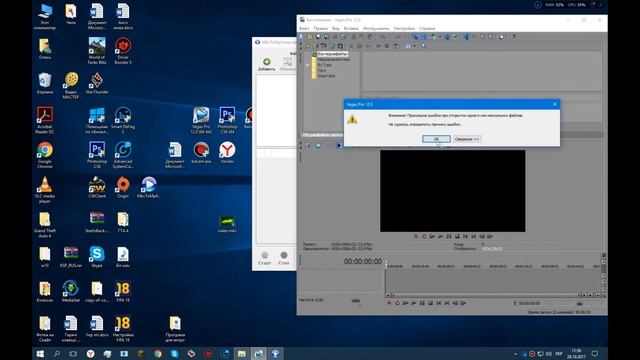
Task: Show hidden system tray icons arrow
Action: (x=516, y=353)
